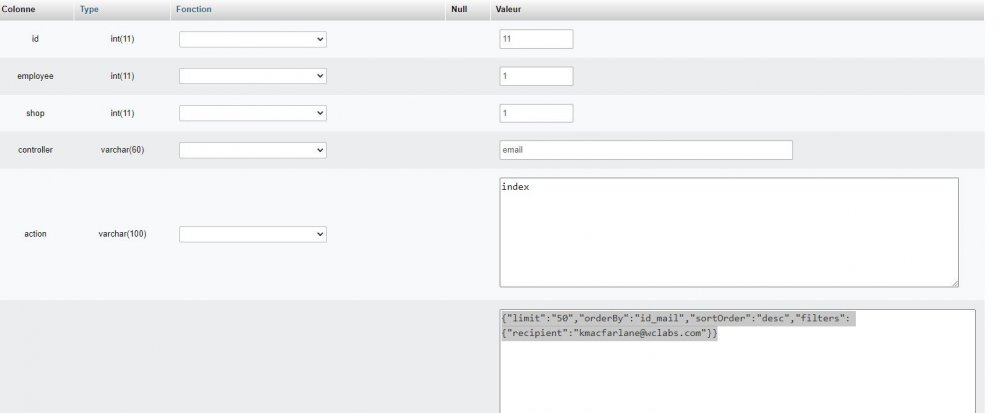Viewport: 1000px width, 413px height.
Task: Click int(11) type in id row
Action: (122, 39)
